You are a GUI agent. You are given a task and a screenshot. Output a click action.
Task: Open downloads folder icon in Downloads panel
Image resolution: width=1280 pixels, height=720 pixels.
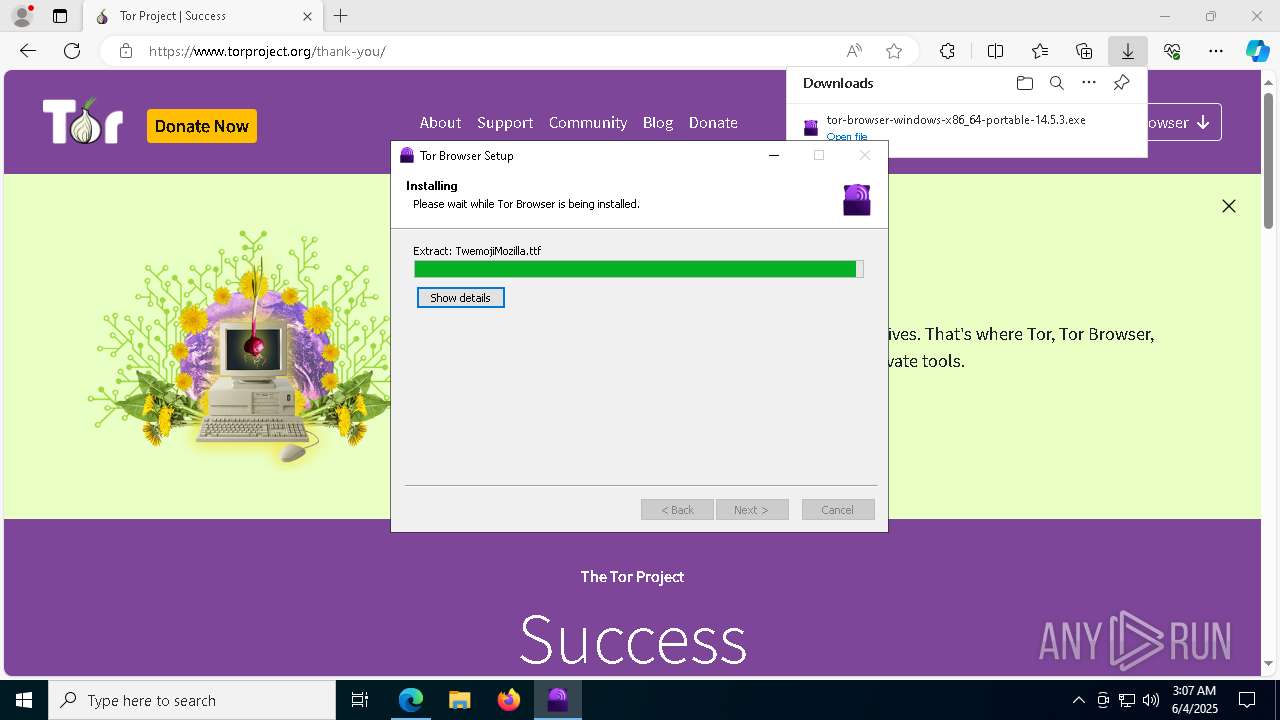click(x=1024, y=83)
